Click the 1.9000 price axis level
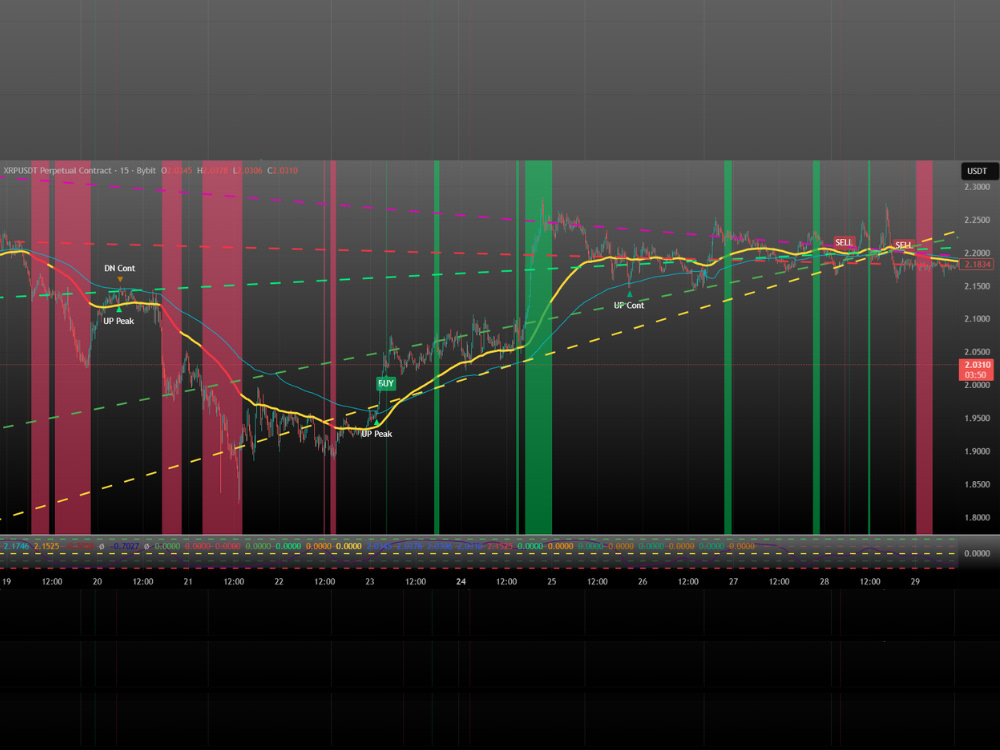The image size is (1000, 750). 977,452
